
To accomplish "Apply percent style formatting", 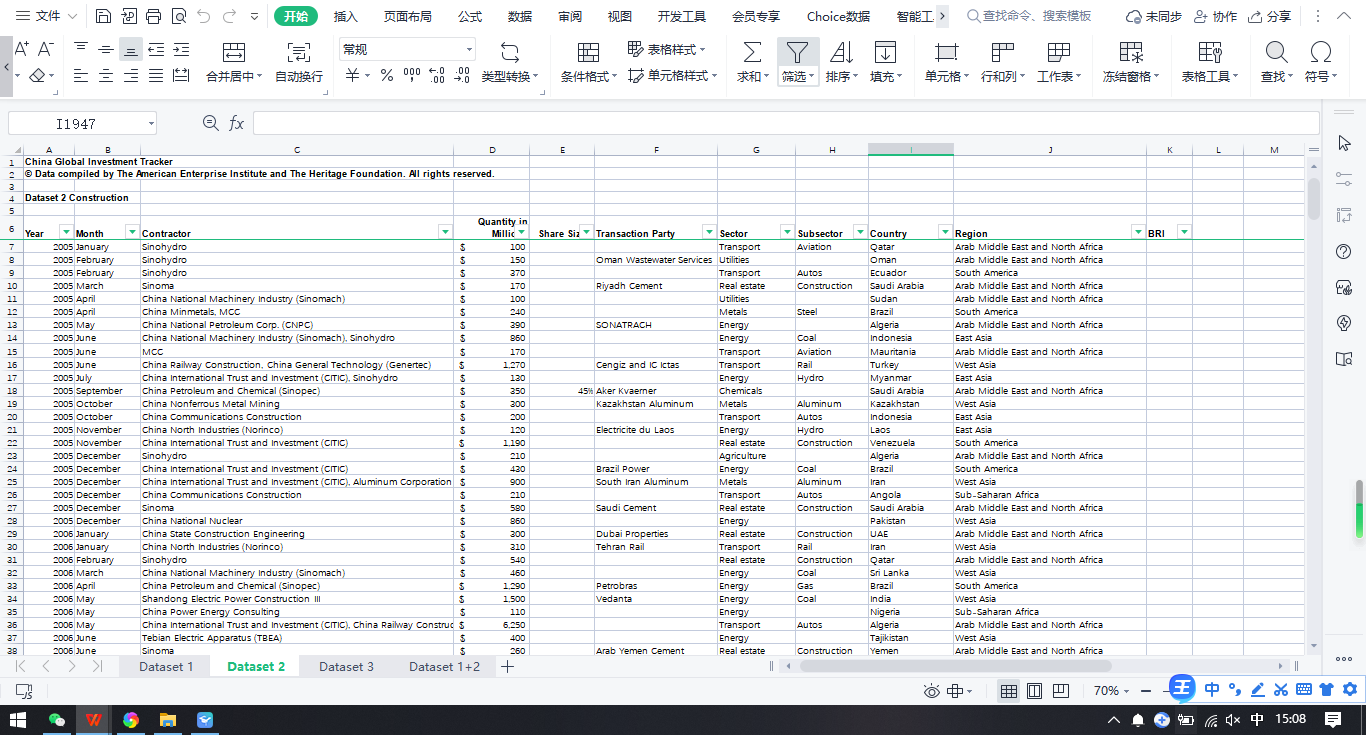I will (386, 76).
